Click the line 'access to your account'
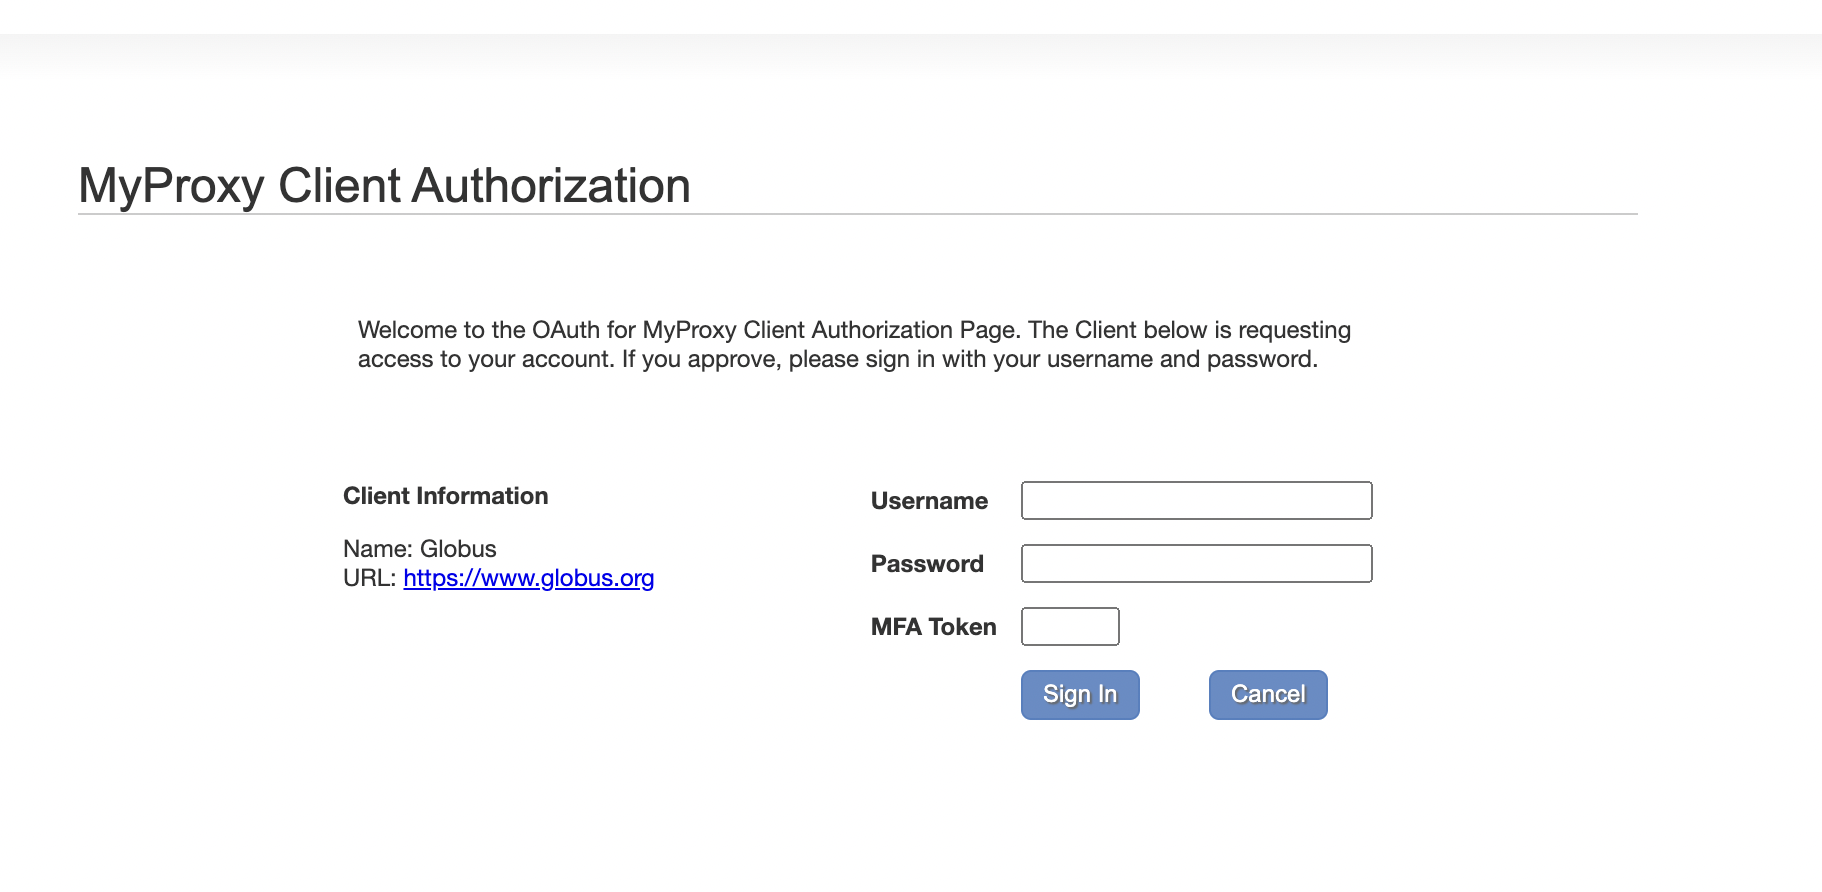Image resolution: width=1822 pixels, height=892 pixels. (838, 359)
